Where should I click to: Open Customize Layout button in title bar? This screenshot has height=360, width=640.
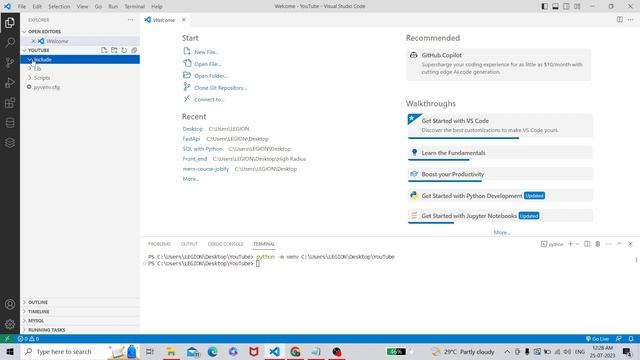click(x=577, y=6)
